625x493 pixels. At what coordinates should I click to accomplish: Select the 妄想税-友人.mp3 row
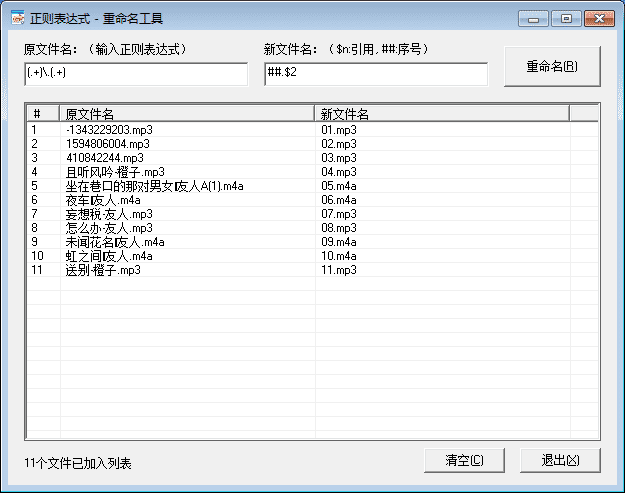click(109, 214)
